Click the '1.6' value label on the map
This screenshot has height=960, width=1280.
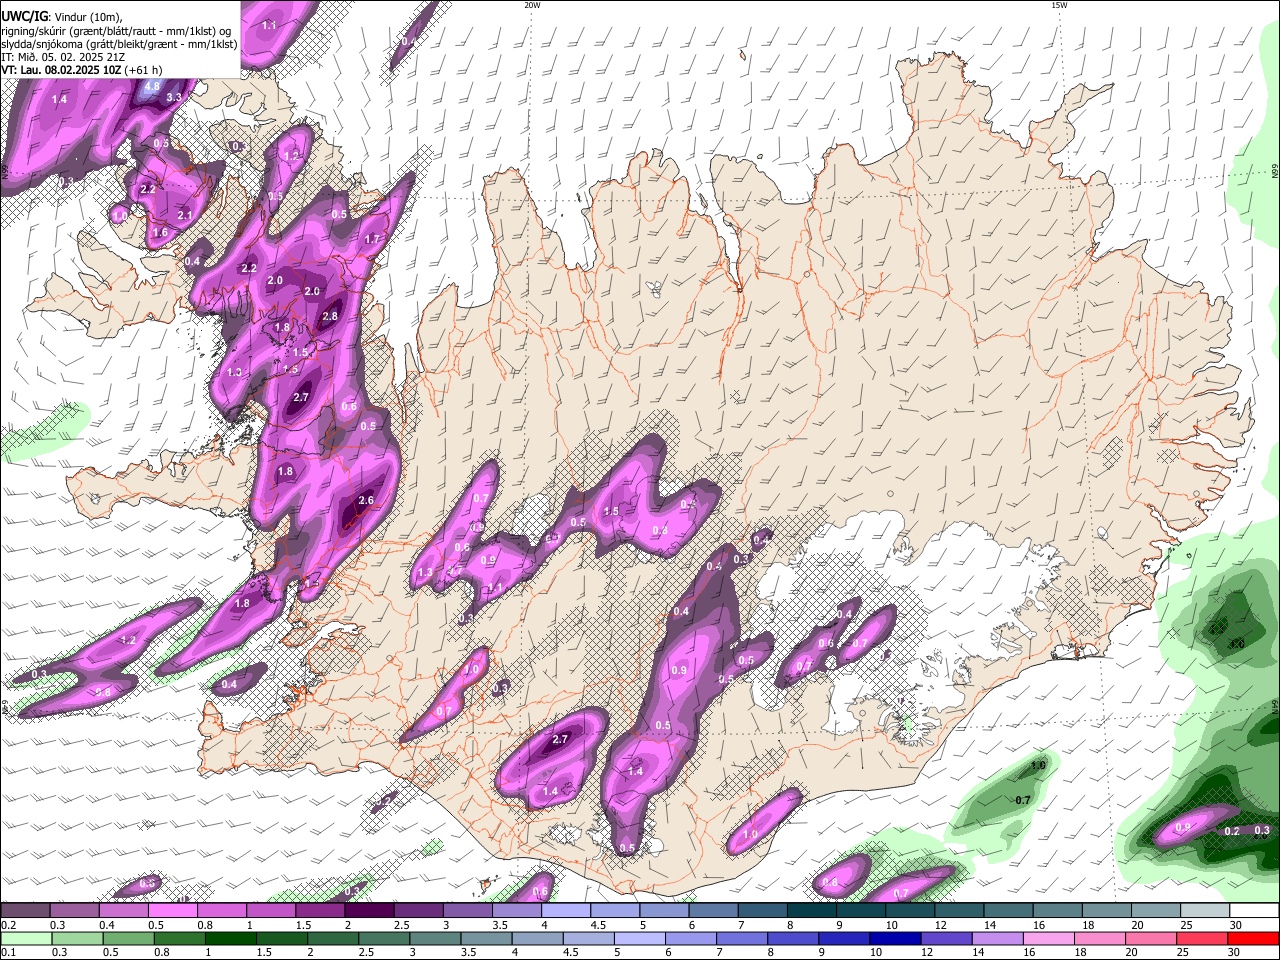(x=160, y=233)
